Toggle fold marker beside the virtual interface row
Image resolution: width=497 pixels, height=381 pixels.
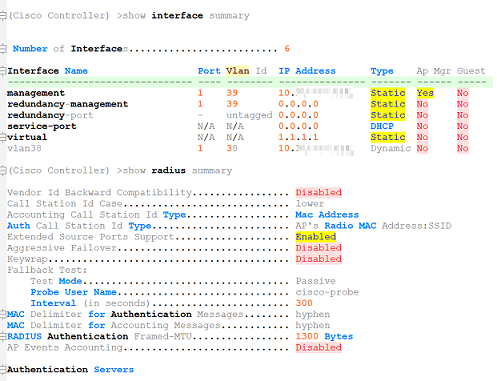click(x=3, y=137)
